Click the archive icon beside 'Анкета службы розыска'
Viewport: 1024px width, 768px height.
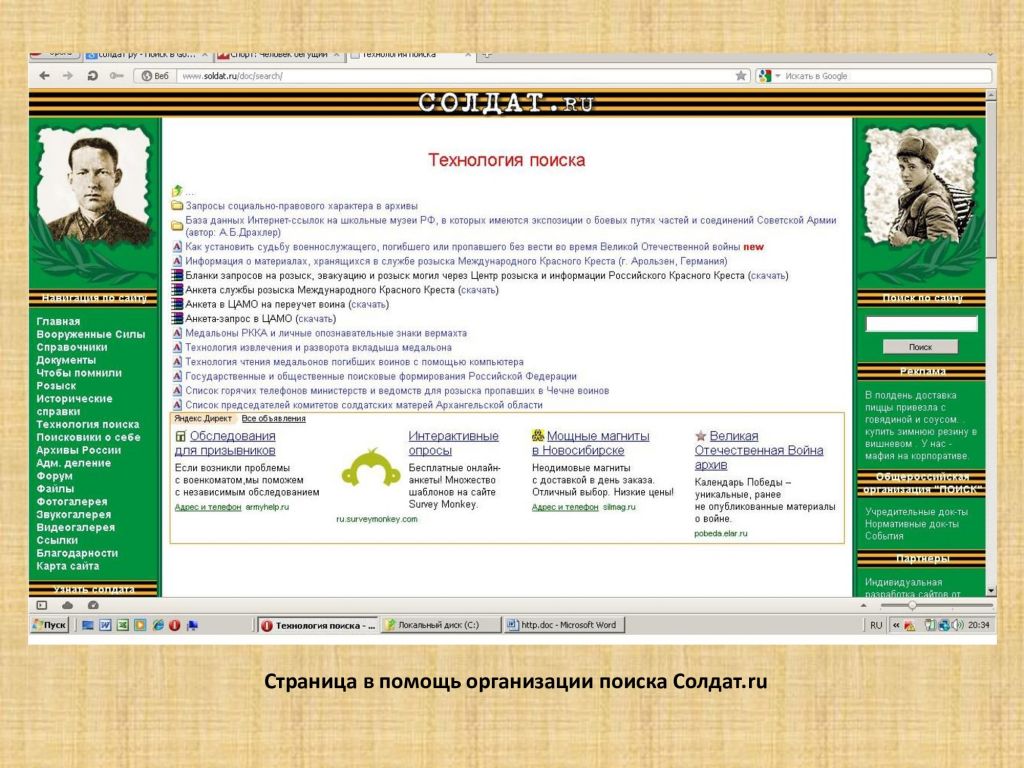[x=177, y=290]
